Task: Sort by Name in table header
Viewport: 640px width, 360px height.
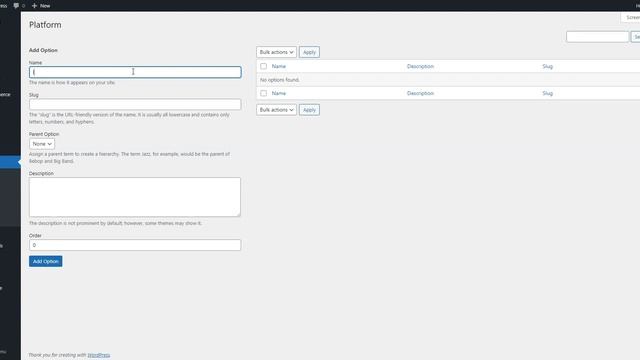Action: click(x=279, y=66)
